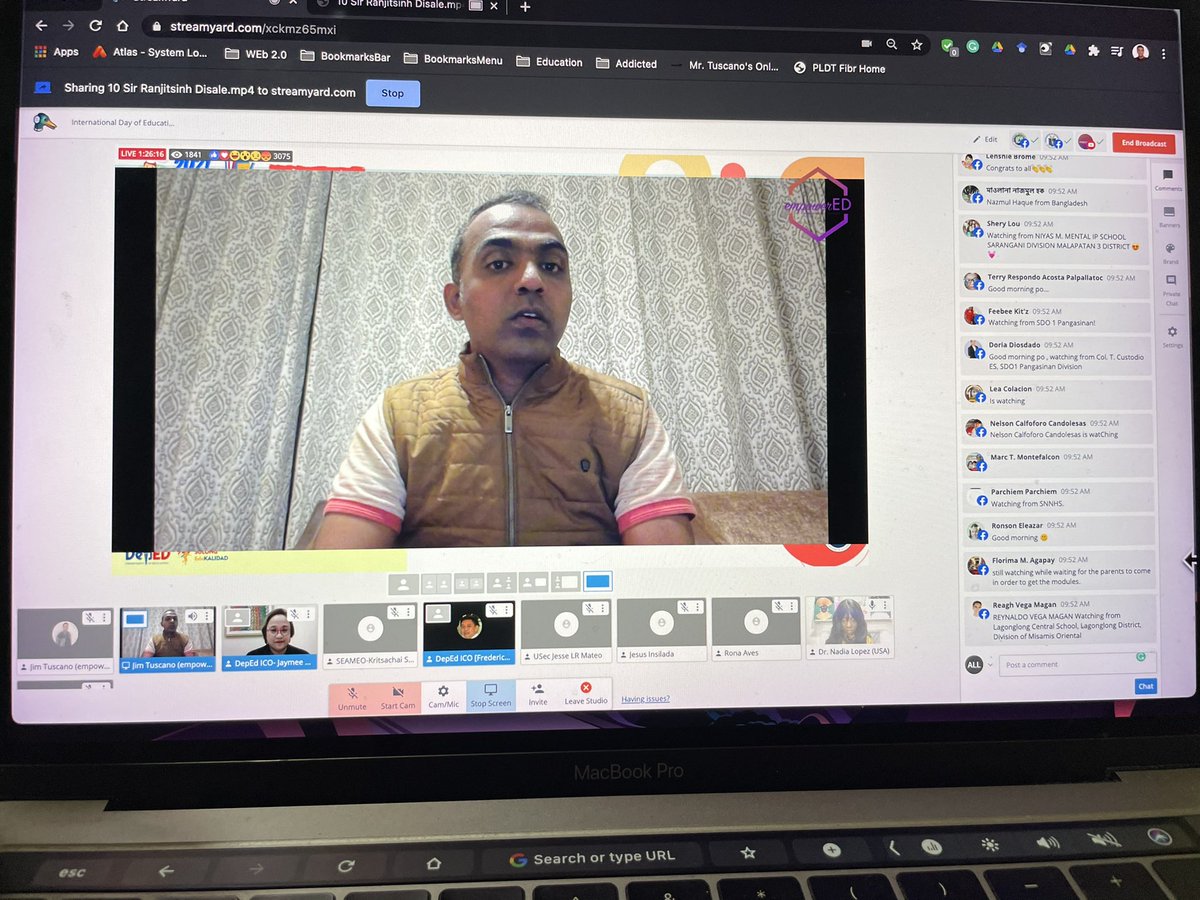The width and height of the screenshot is (1200, 900).
Task: Open the Brand panel icon
Action: [x=1170, y=249]
